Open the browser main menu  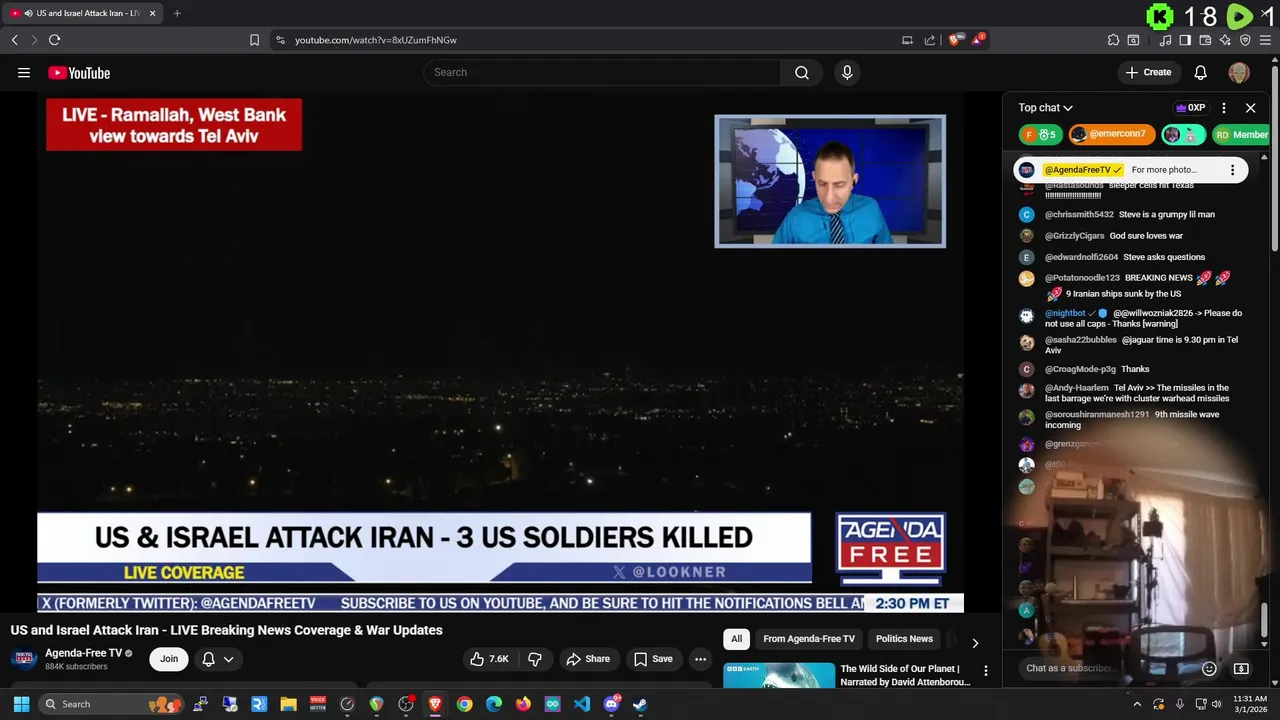point(1266,40)
